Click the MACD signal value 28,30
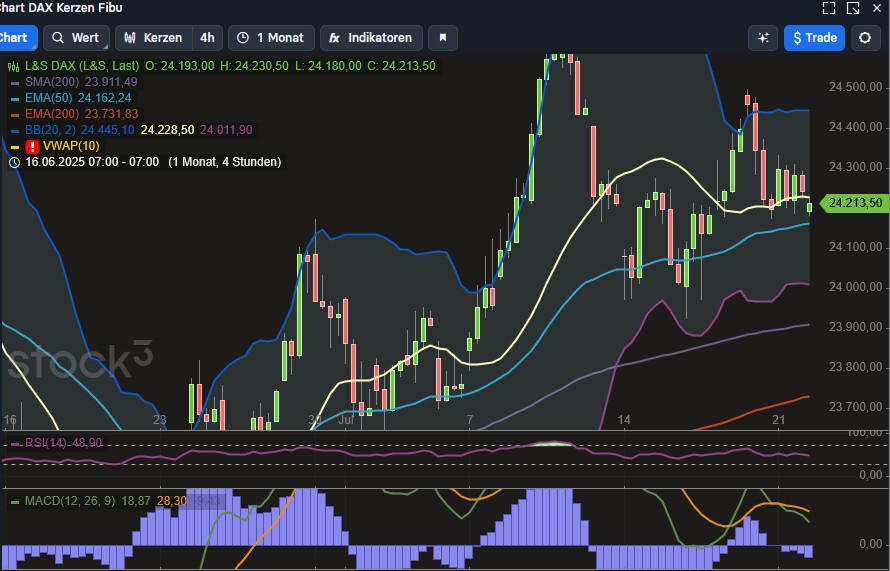890x571 pixels. [171, 501]
